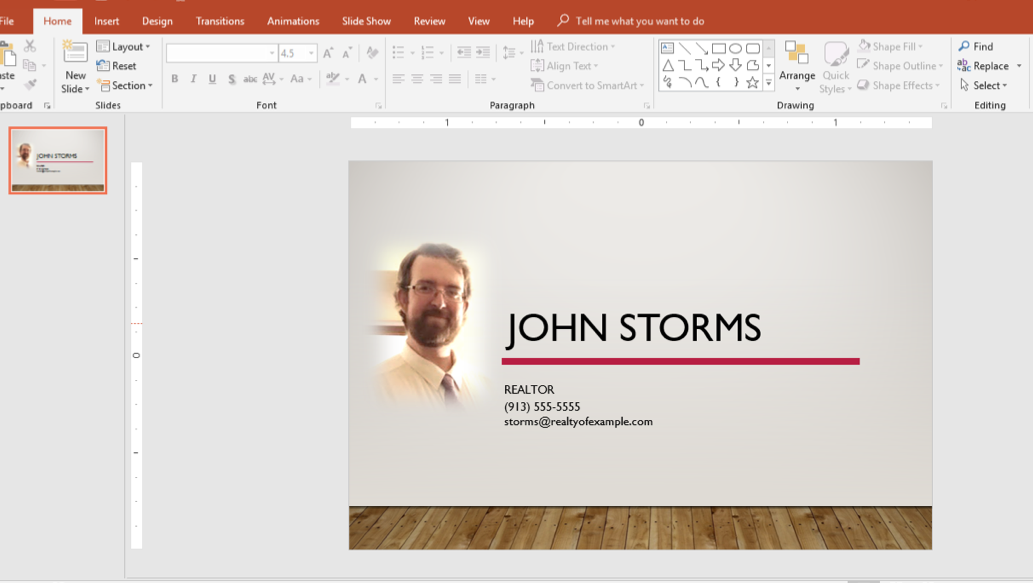The height and width of the screenshot is (583, 1033).
Task: Switch to the Insert tab
Action: (x=107, y=21)
